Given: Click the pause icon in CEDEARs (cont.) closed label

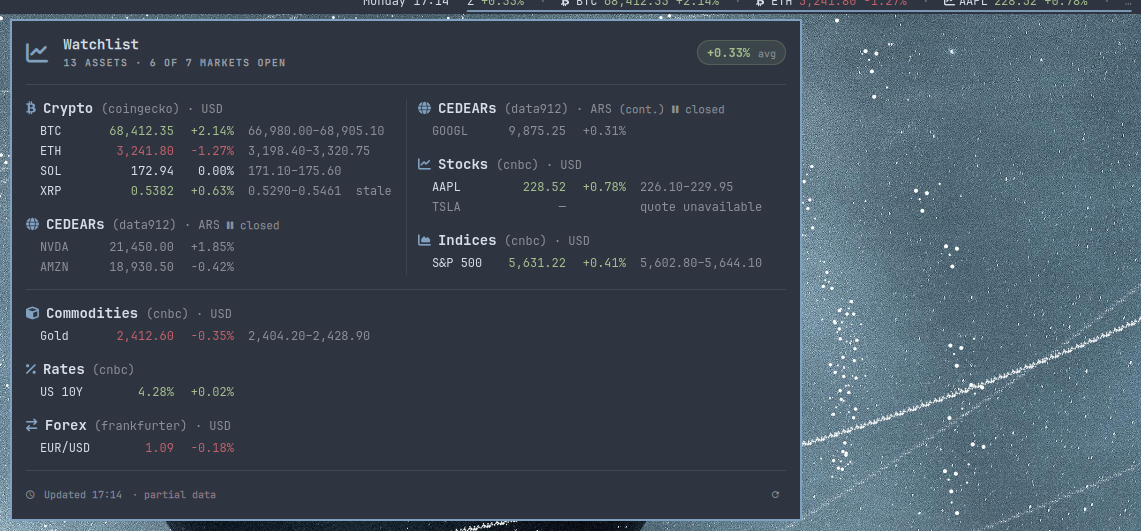Looking at the screenshot, I should point(675,109).
